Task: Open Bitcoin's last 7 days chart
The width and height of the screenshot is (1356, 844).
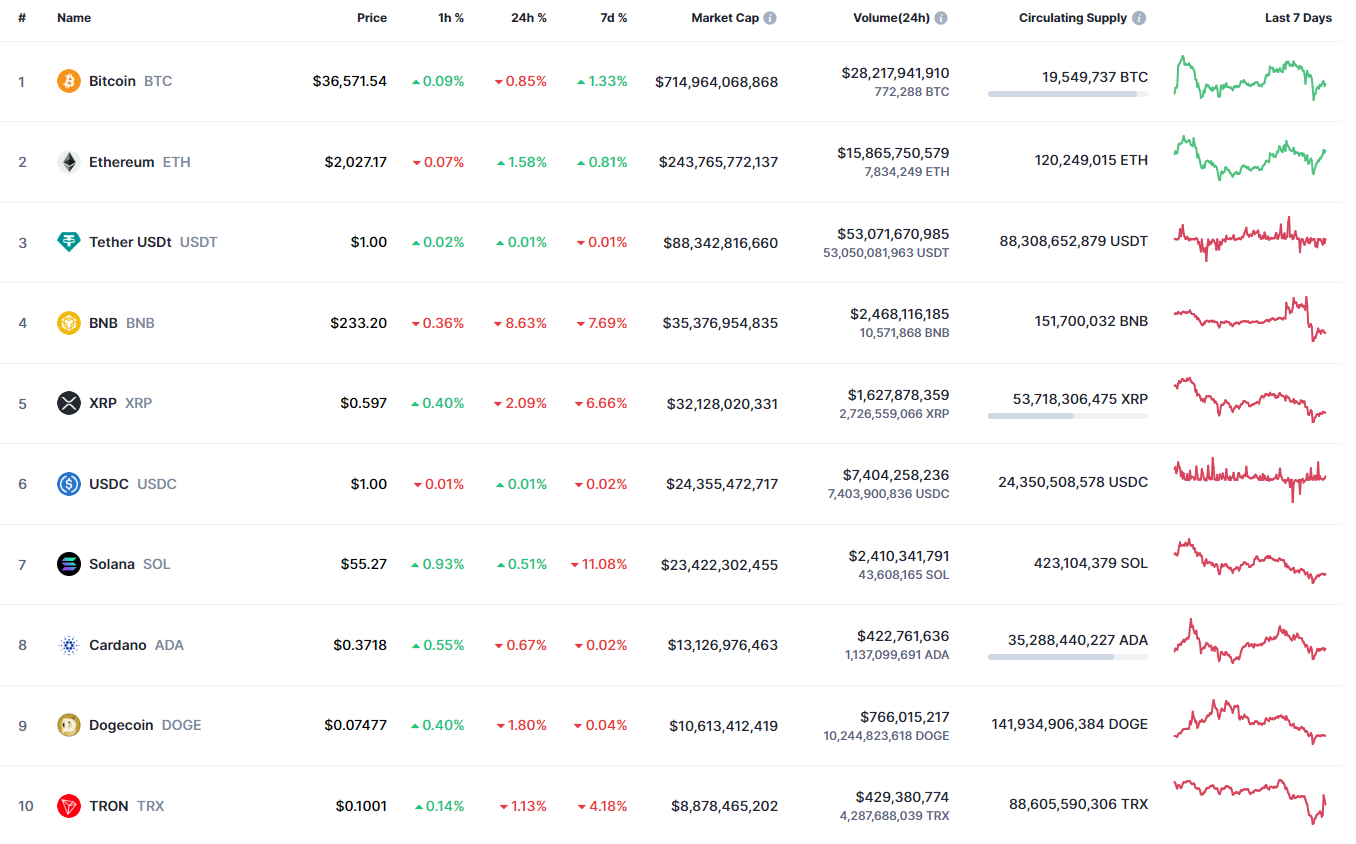Action: [x=1250, y=78]
